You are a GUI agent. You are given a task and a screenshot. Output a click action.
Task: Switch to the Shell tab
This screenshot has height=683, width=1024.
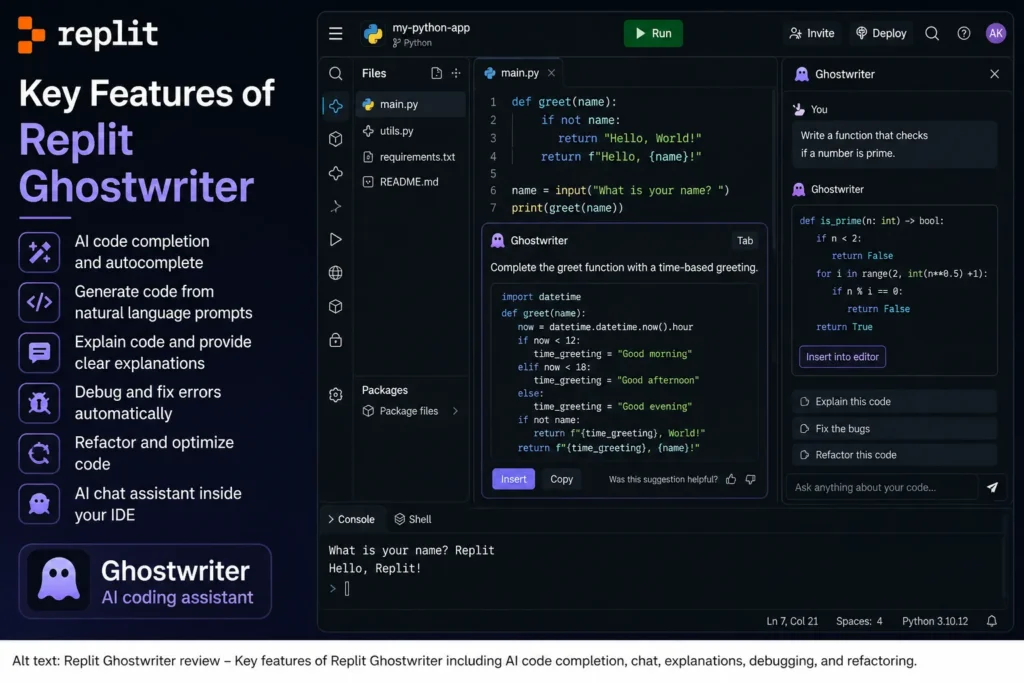[413, 519]
